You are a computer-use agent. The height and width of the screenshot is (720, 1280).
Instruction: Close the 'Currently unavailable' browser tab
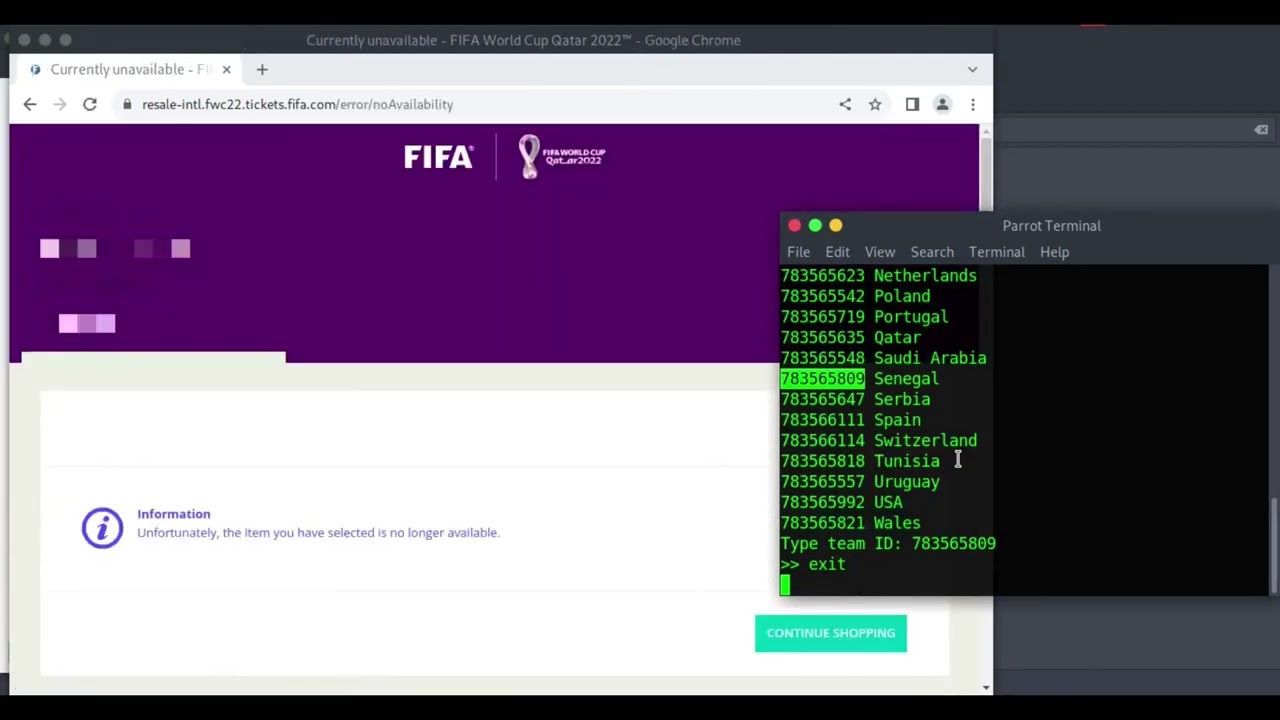coord(226,69)
